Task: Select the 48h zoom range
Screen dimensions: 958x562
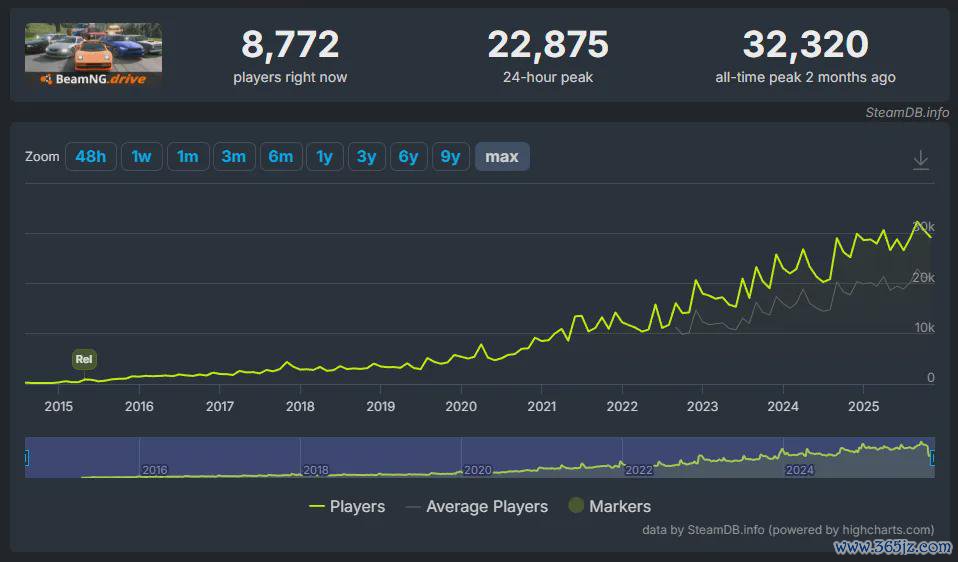Action: [91, 157]
